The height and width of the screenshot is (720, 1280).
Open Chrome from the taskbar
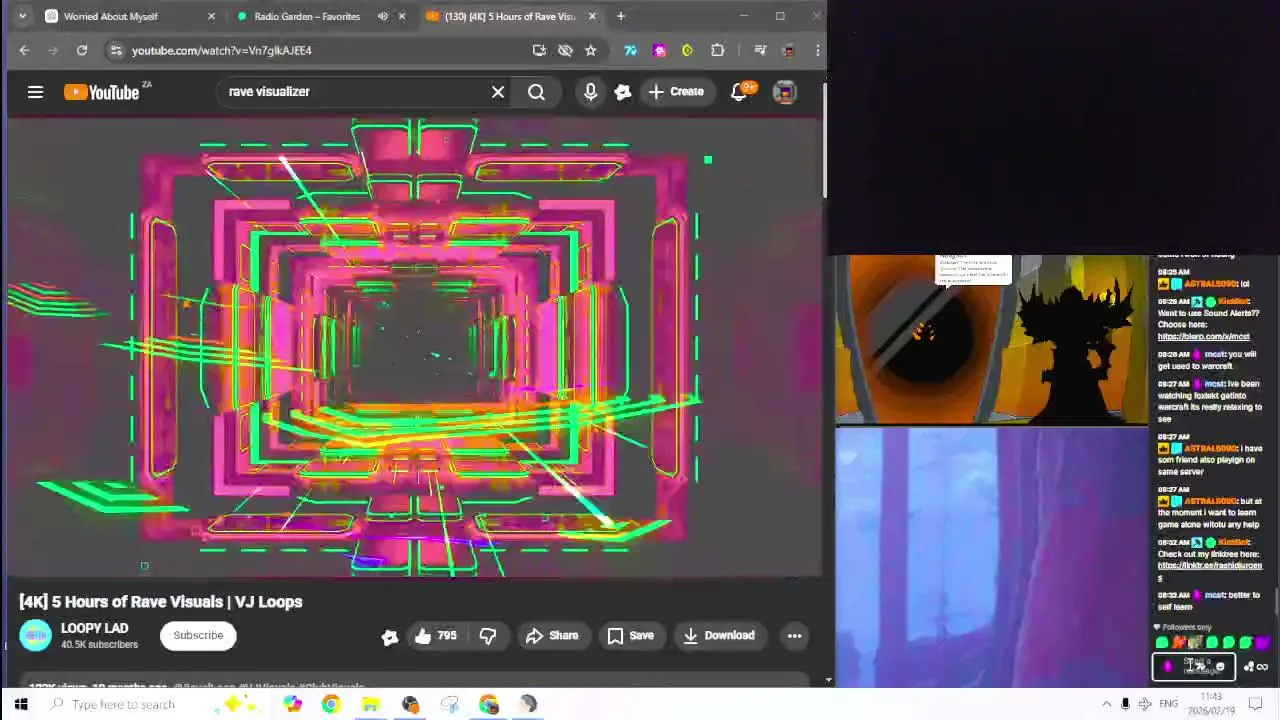tap(331, 705)
